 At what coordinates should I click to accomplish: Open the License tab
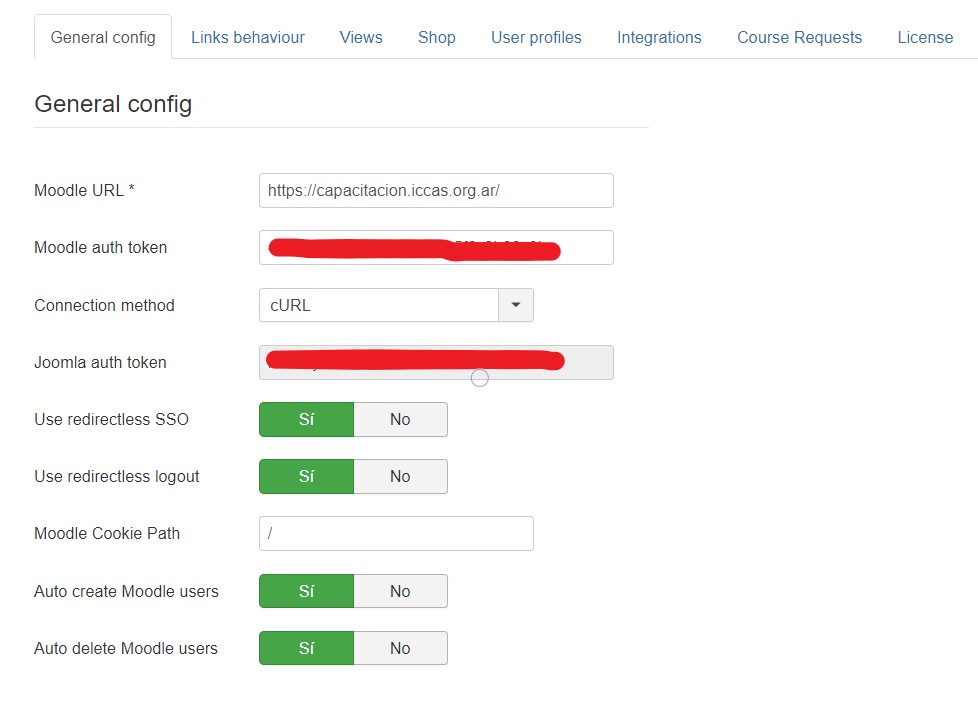(924, 37)
